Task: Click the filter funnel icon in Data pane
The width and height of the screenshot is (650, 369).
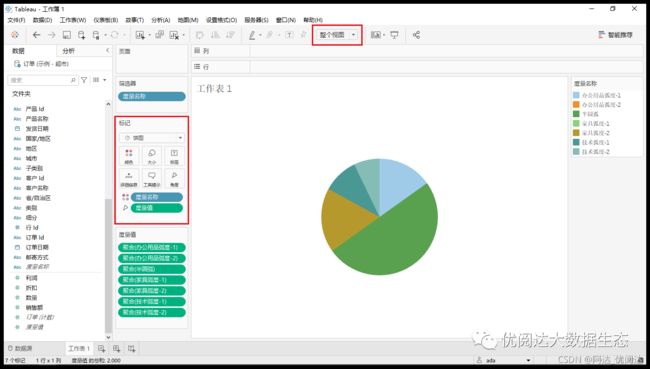Action: [x=84, y=80]
